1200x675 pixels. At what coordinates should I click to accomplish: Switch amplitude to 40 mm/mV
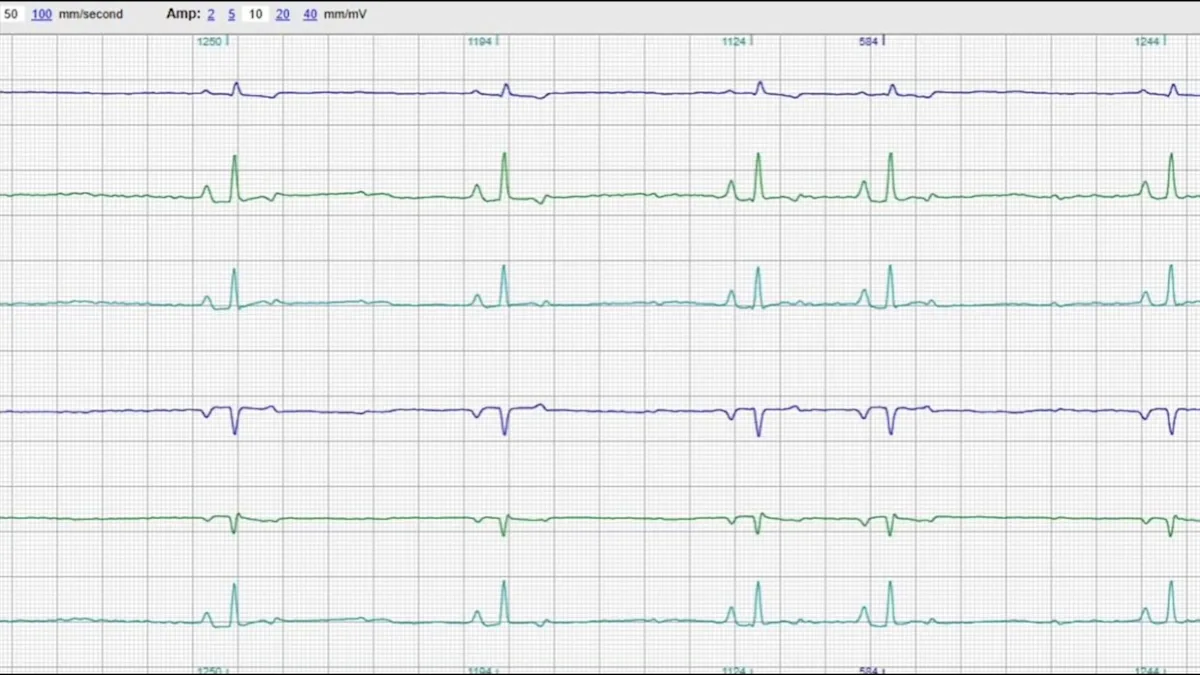click(310, 15)
